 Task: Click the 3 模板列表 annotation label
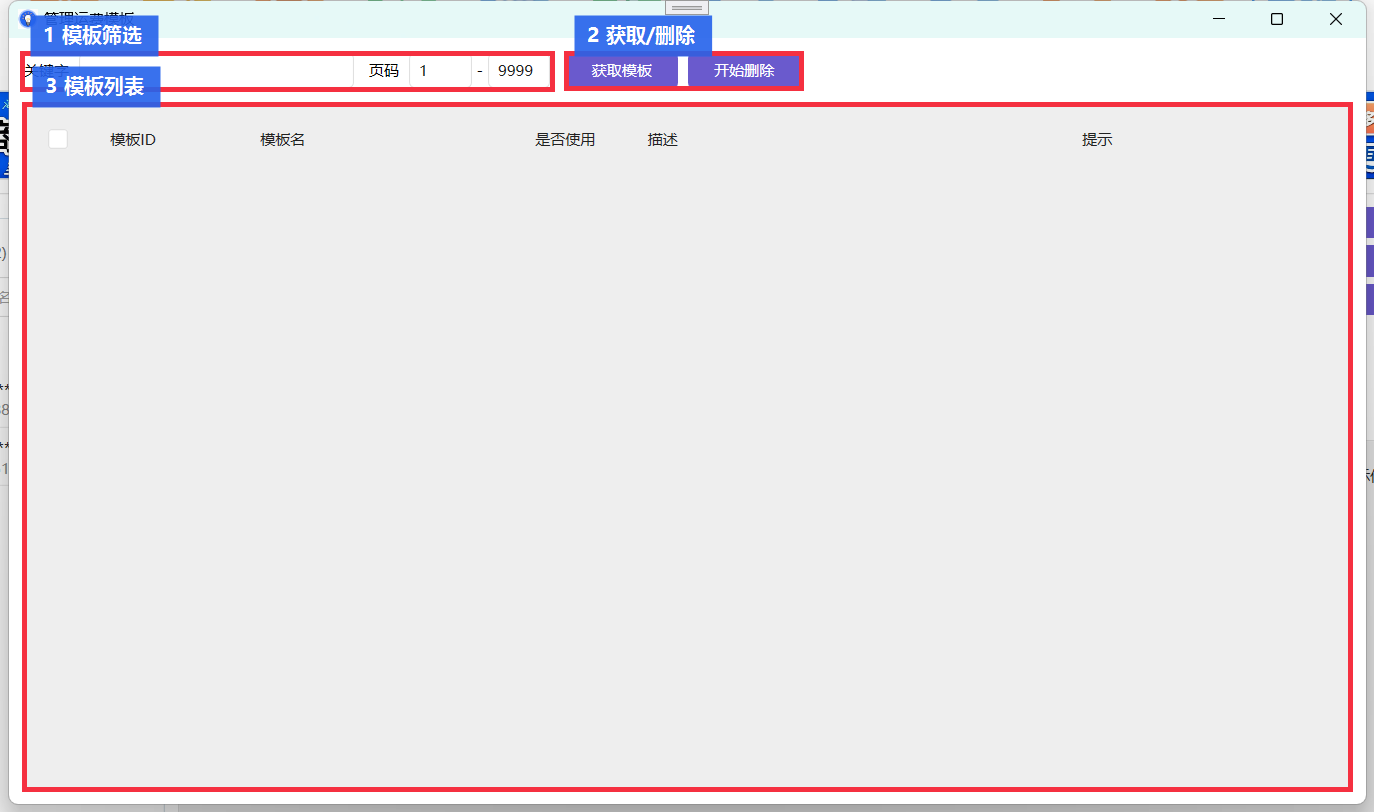(x=96, y=87)
